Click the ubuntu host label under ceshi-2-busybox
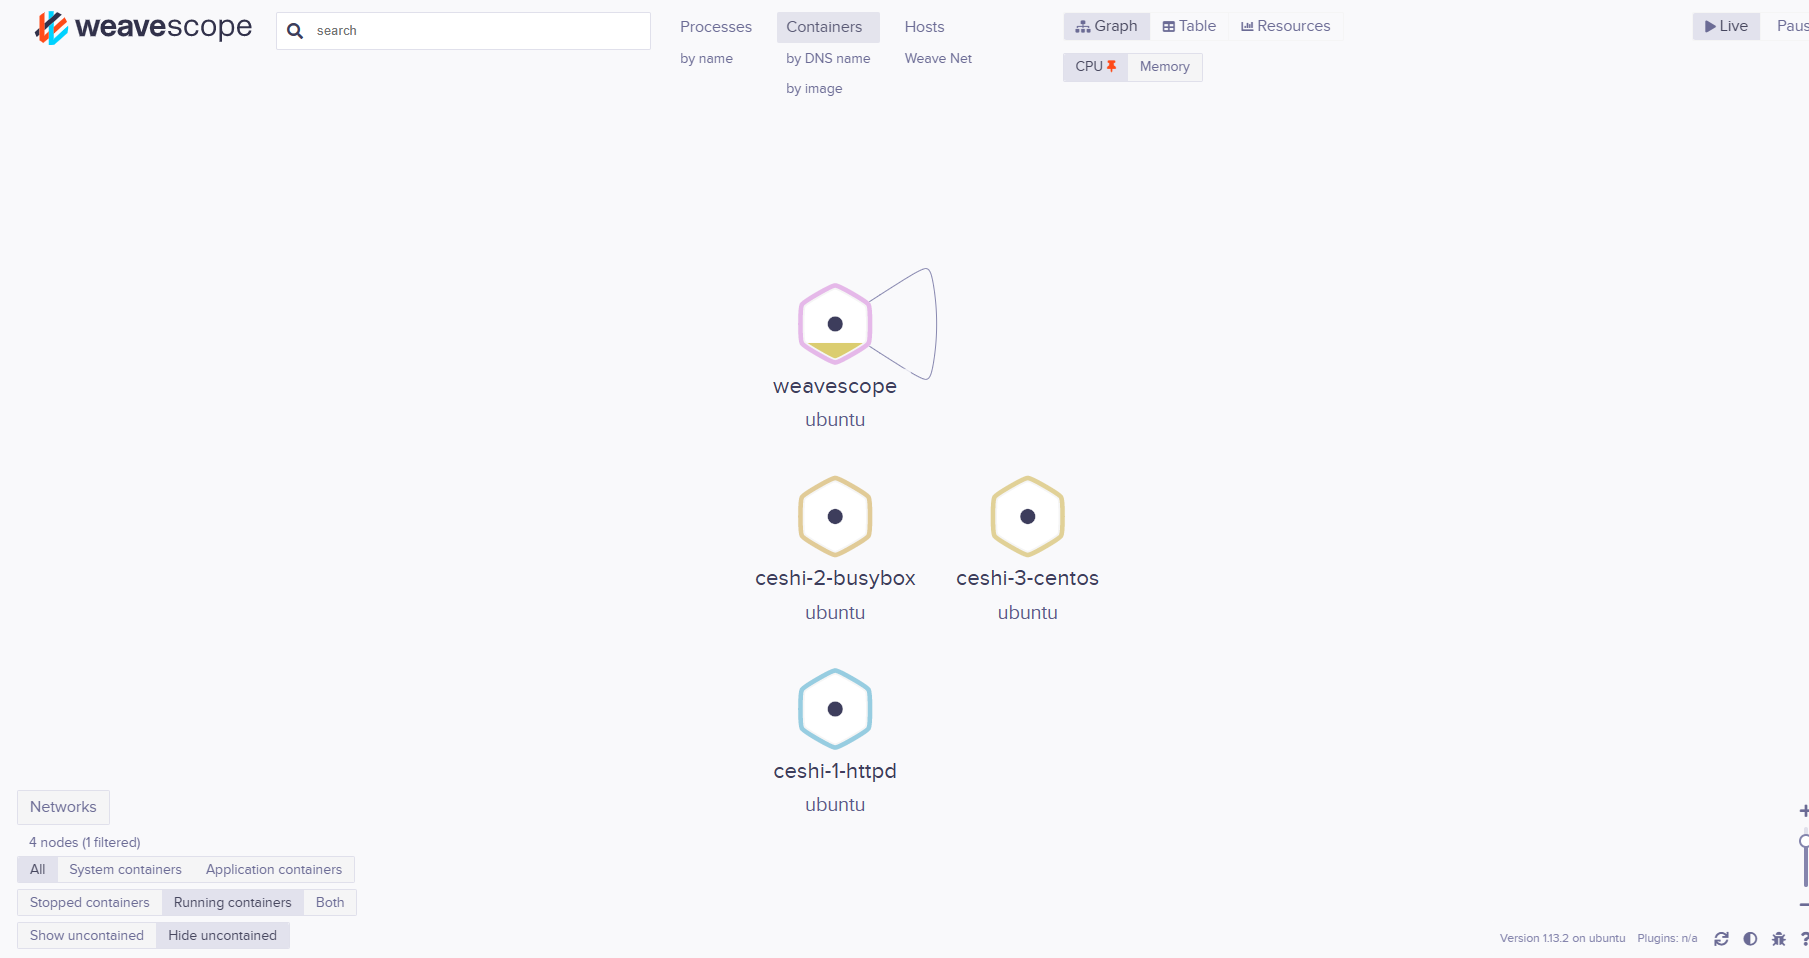Viewport: 1809px width, 958px height. [x=835, y=613]
